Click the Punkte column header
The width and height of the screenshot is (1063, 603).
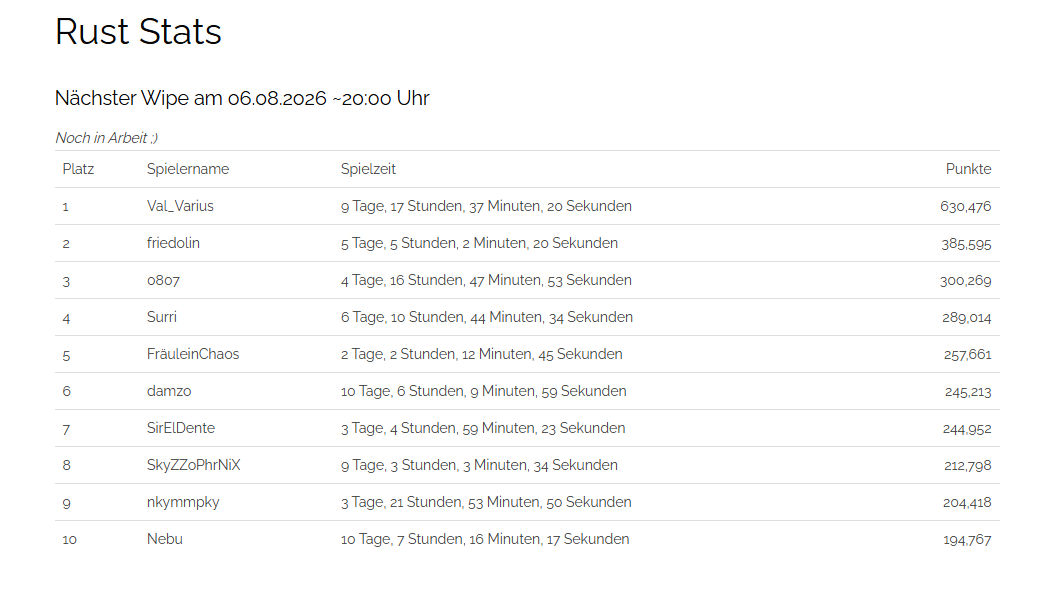pos(968,169)
